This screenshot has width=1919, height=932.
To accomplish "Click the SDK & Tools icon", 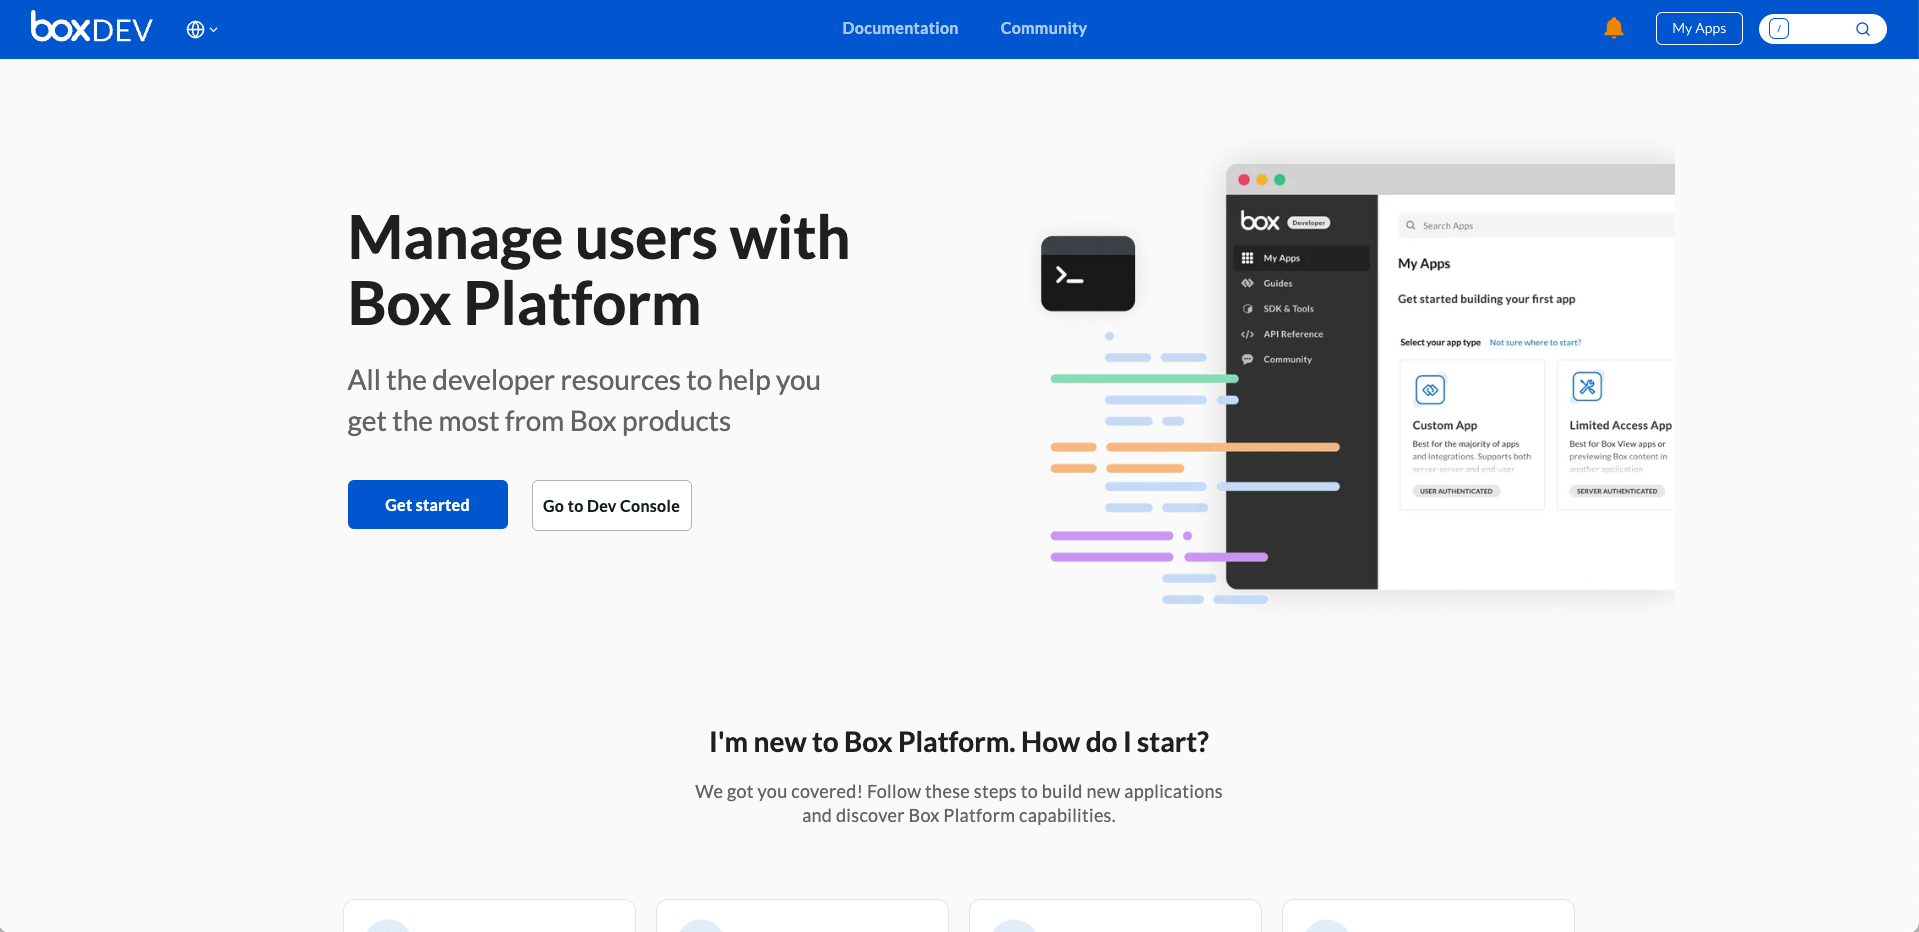I will [1247, 308].
